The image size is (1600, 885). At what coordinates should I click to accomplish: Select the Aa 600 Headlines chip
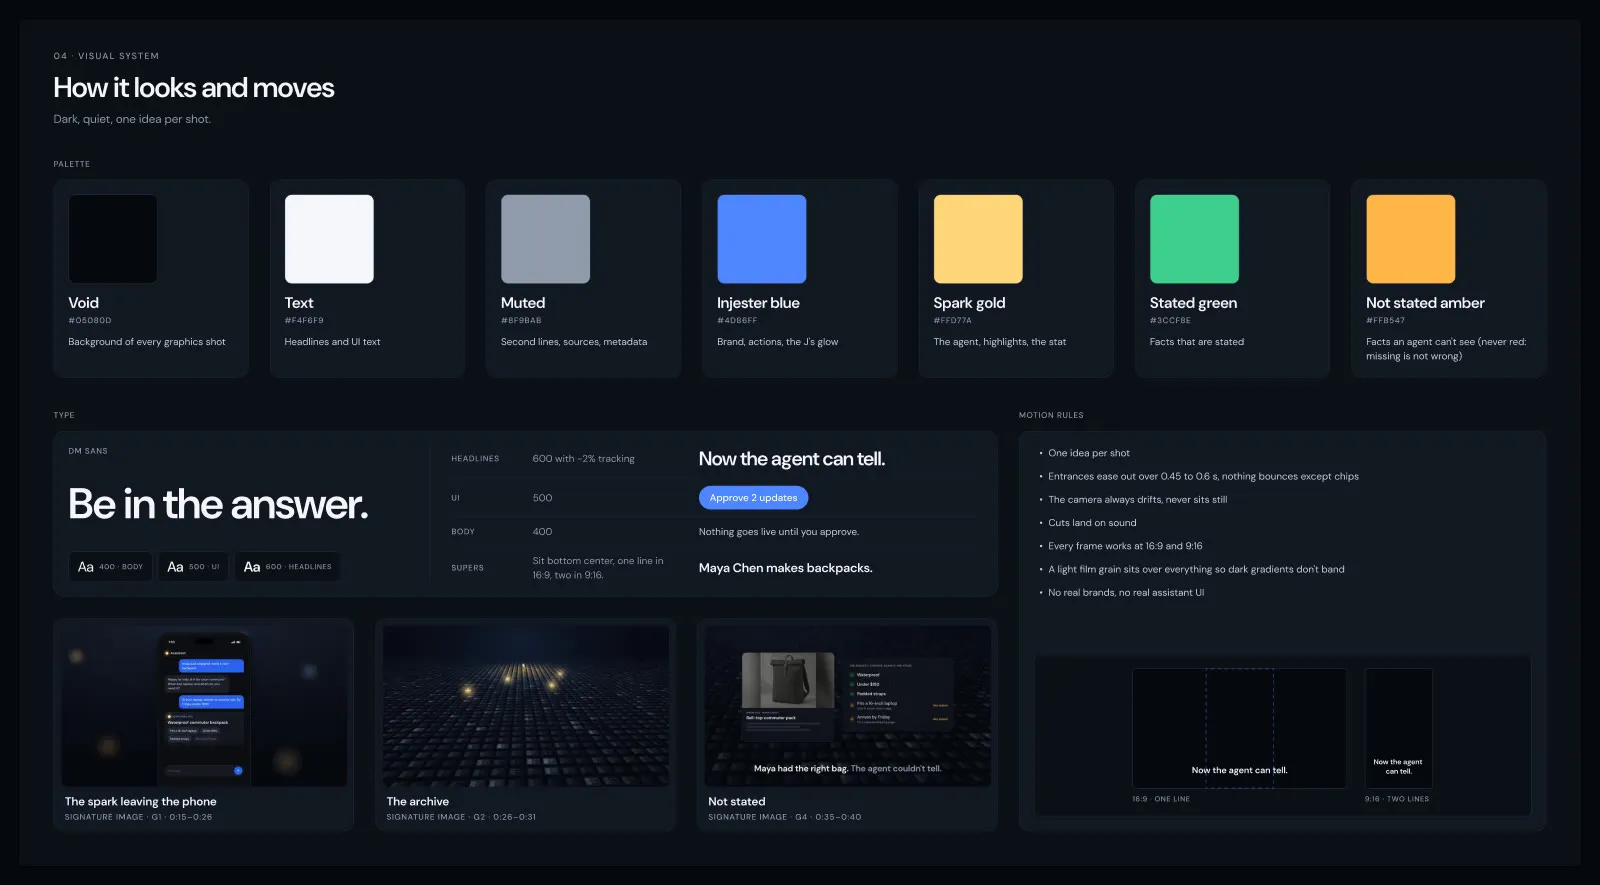coord(288,567)
